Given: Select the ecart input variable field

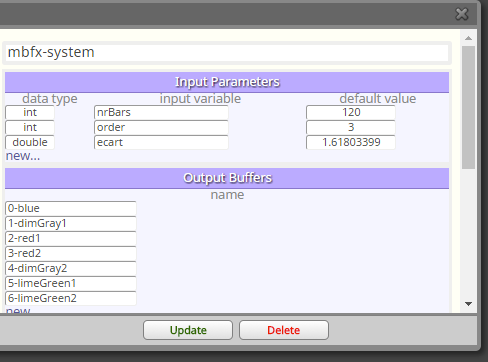Looking at the screenshot, I should coord(161,142).
